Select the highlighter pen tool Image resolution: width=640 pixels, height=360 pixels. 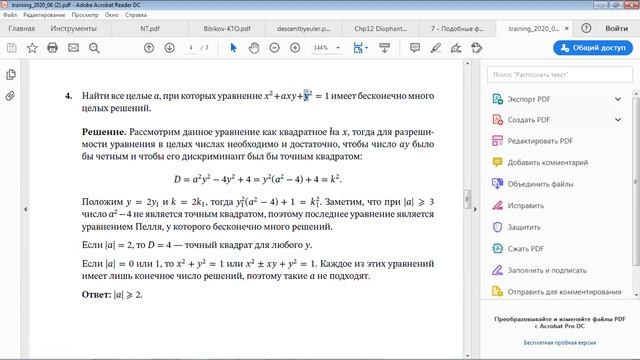pyautogui.click(x=436, y=48)
